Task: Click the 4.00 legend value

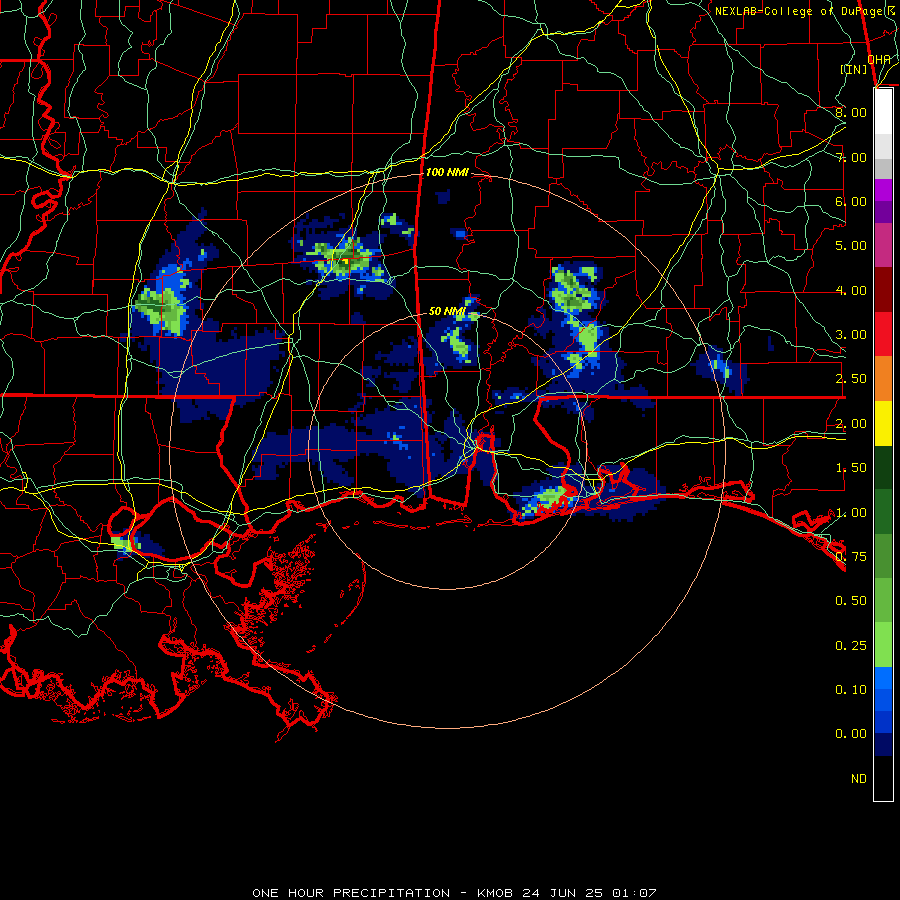Action: coord(851,290)
